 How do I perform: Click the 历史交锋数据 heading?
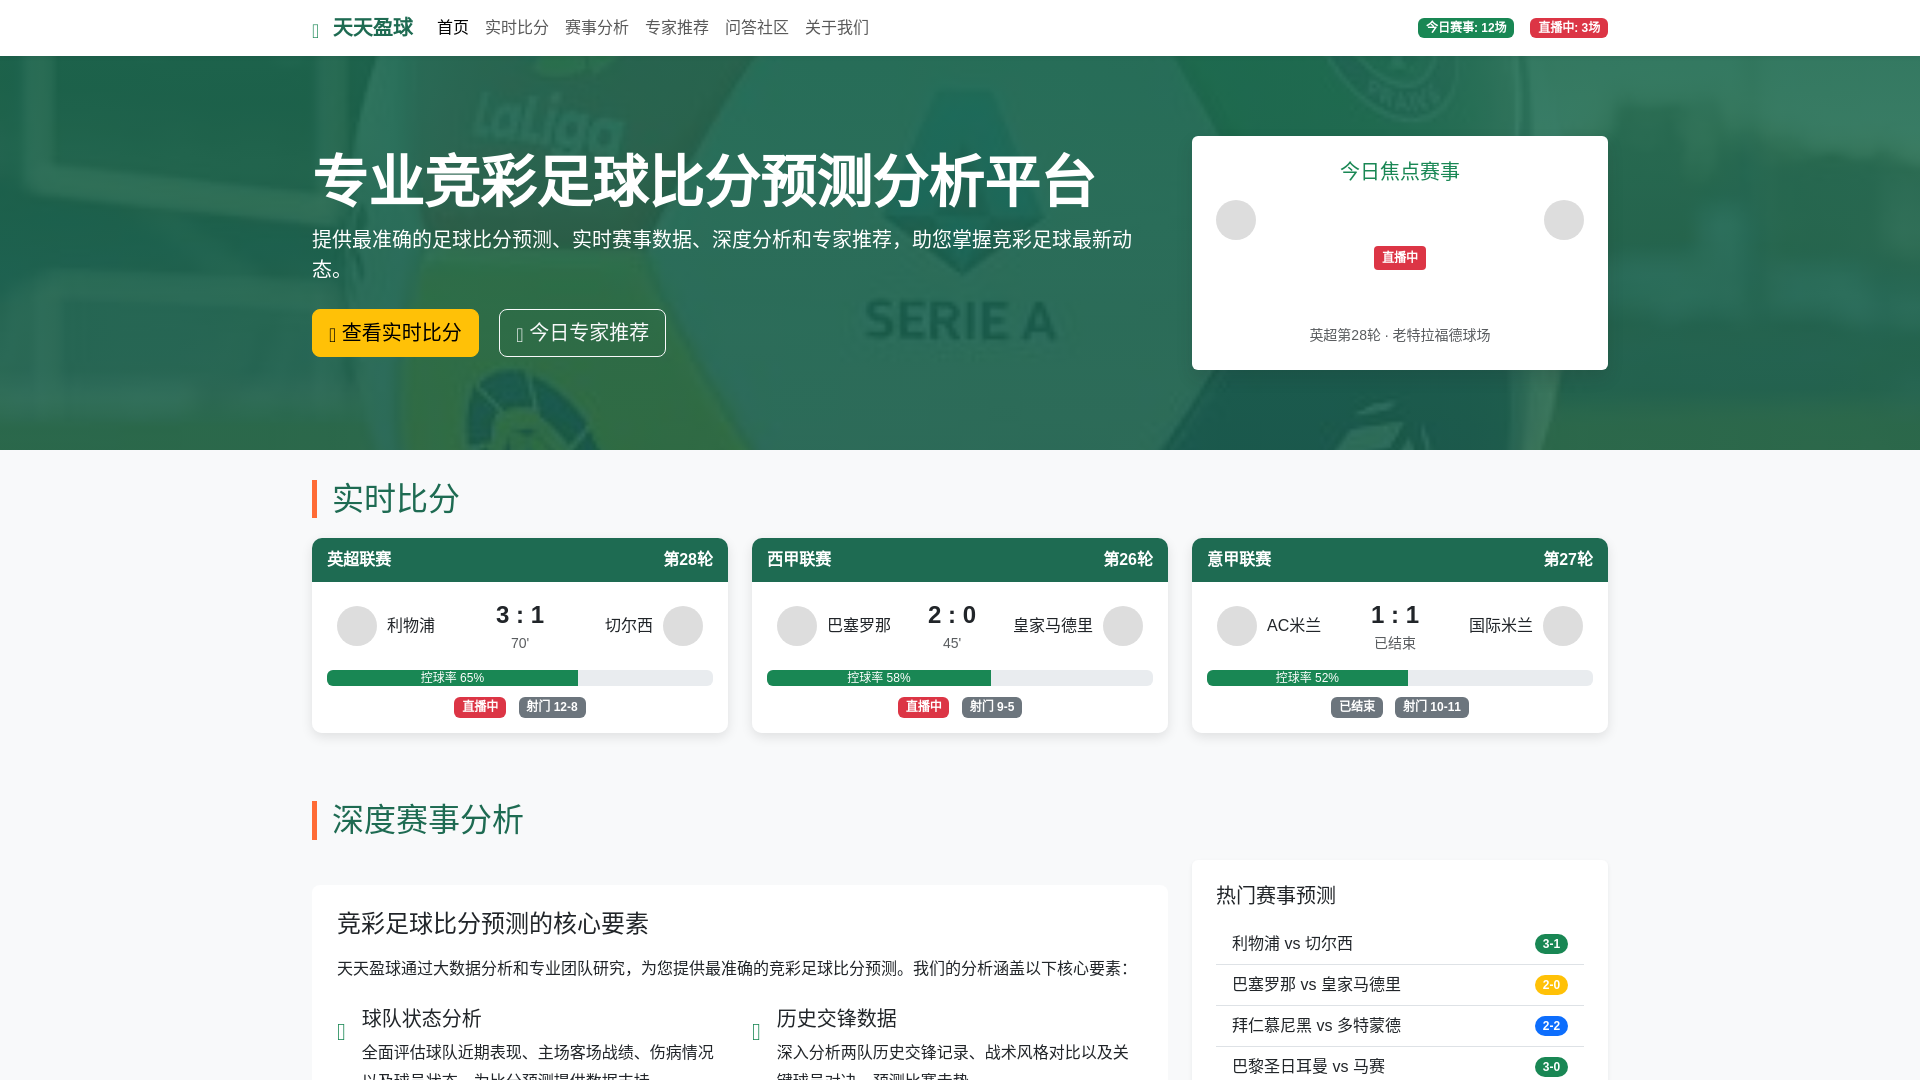pyautogui.click(x=837, y=1019)
